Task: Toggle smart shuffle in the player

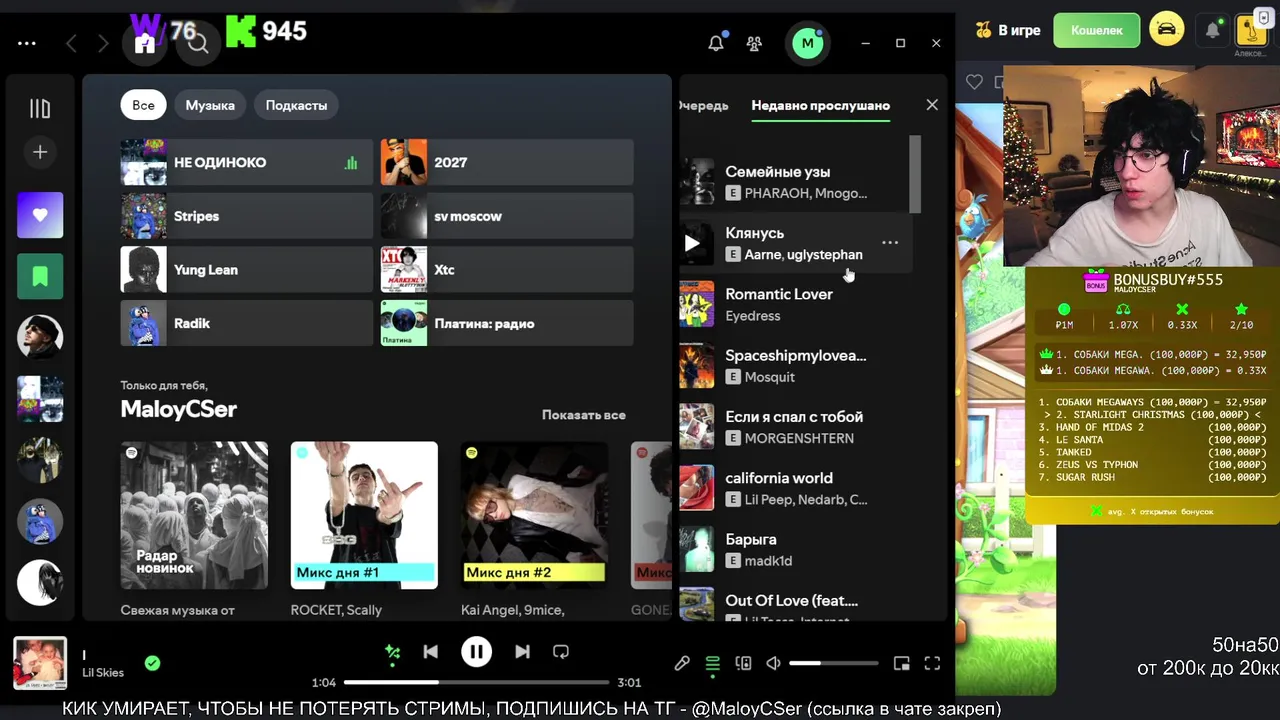Action: [x=393, y=652]
